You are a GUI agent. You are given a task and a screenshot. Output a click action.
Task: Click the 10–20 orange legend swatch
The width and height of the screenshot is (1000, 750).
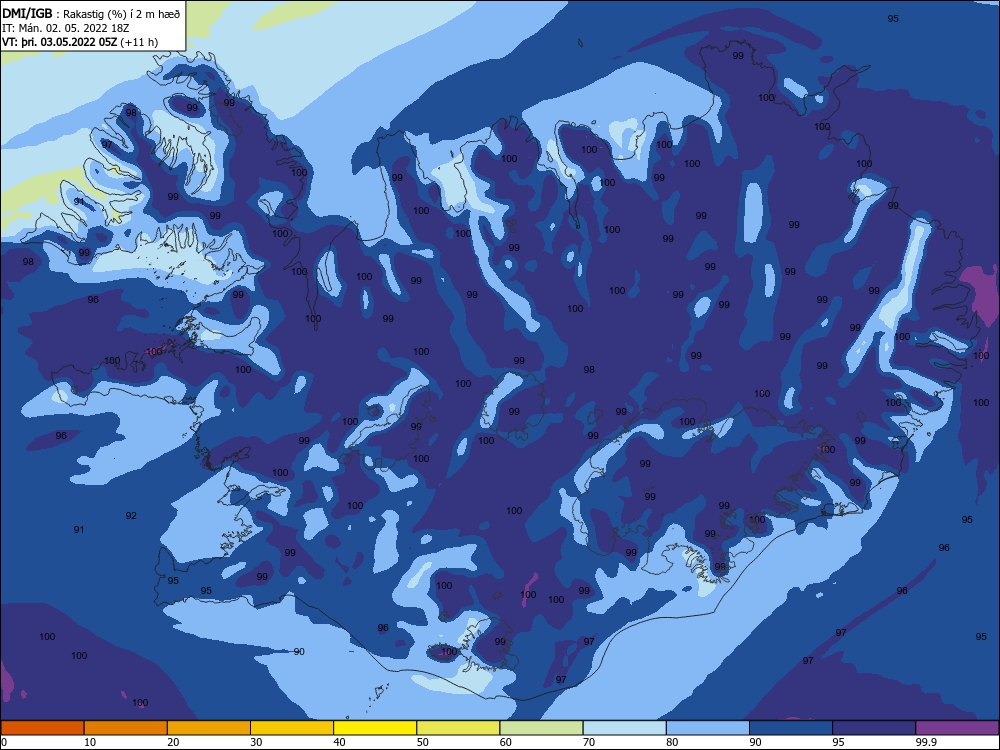tap(126, 728)
